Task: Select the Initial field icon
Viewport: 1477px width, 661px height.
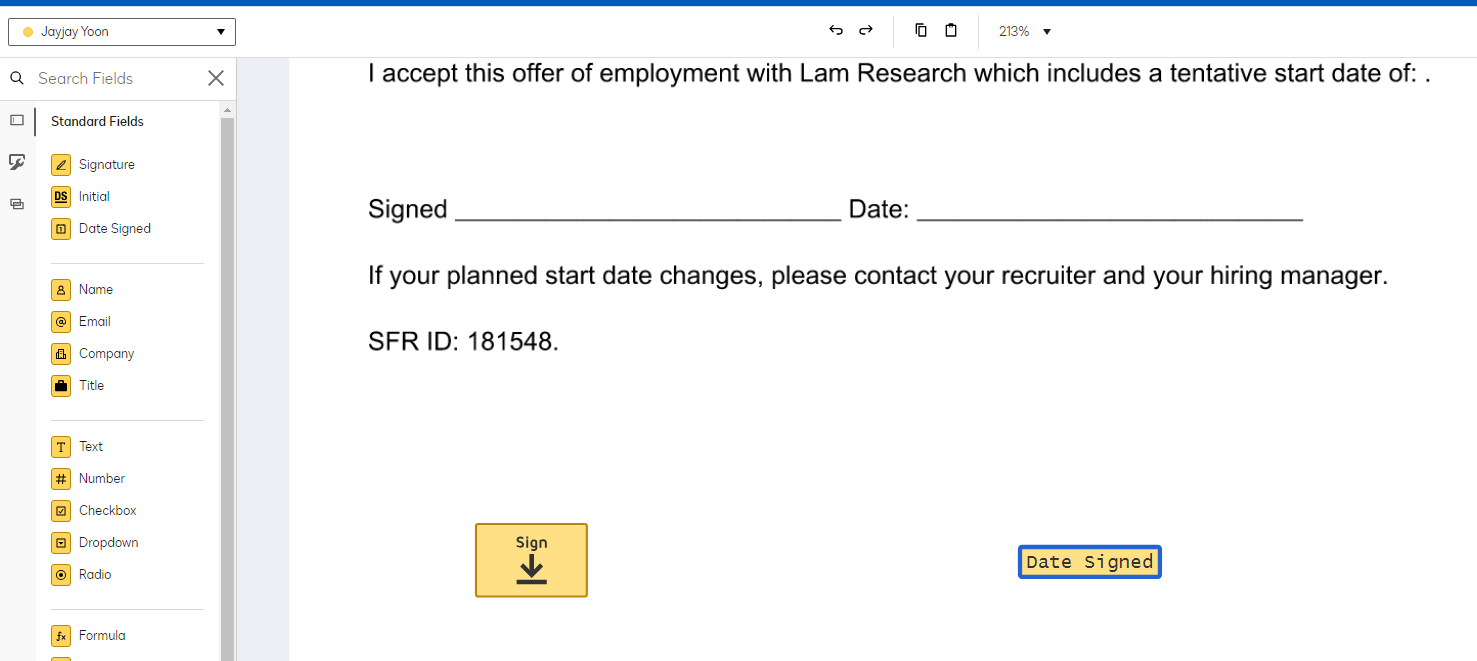Action: [x=61, y=197]
